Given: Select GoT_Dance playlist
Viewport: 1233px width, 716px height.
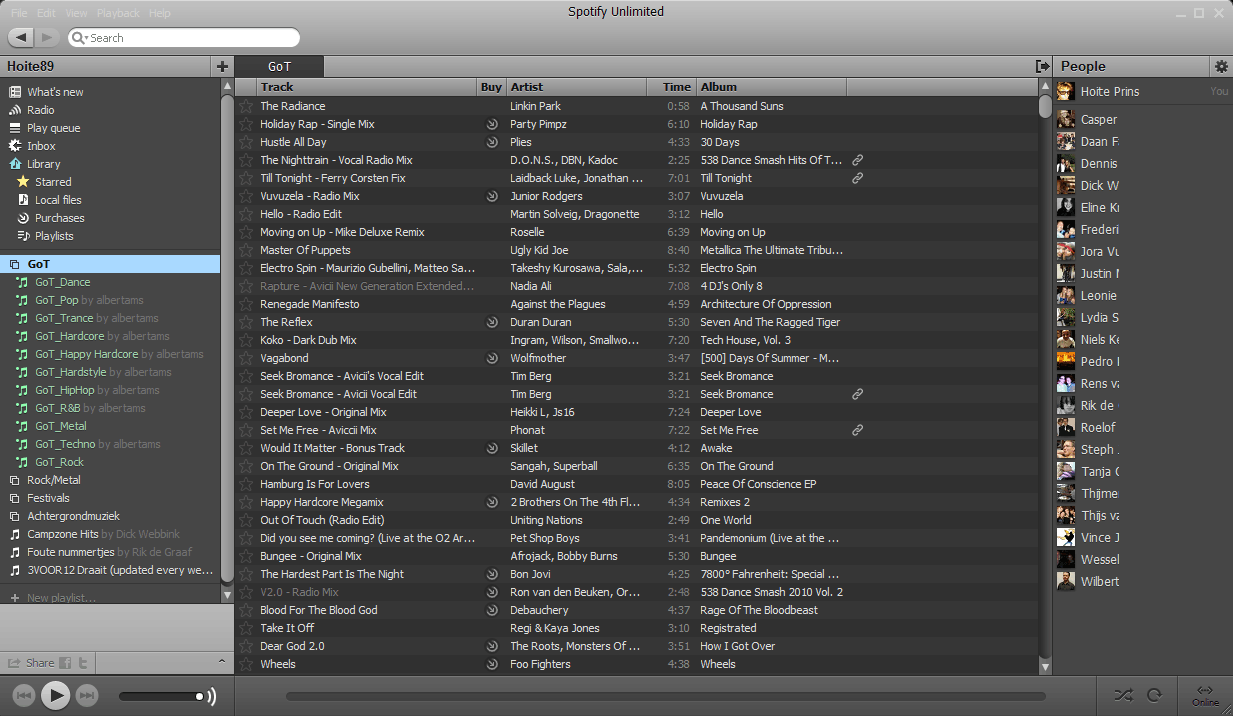Looking at the screenshot, I should pyautogui.click(x=62, y=282).
